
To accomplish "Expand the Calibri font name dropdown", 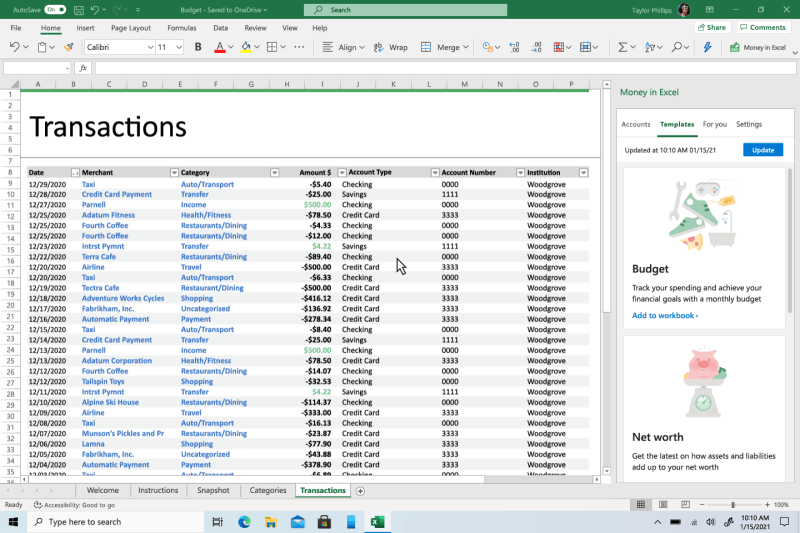I will tap(150, 47).
